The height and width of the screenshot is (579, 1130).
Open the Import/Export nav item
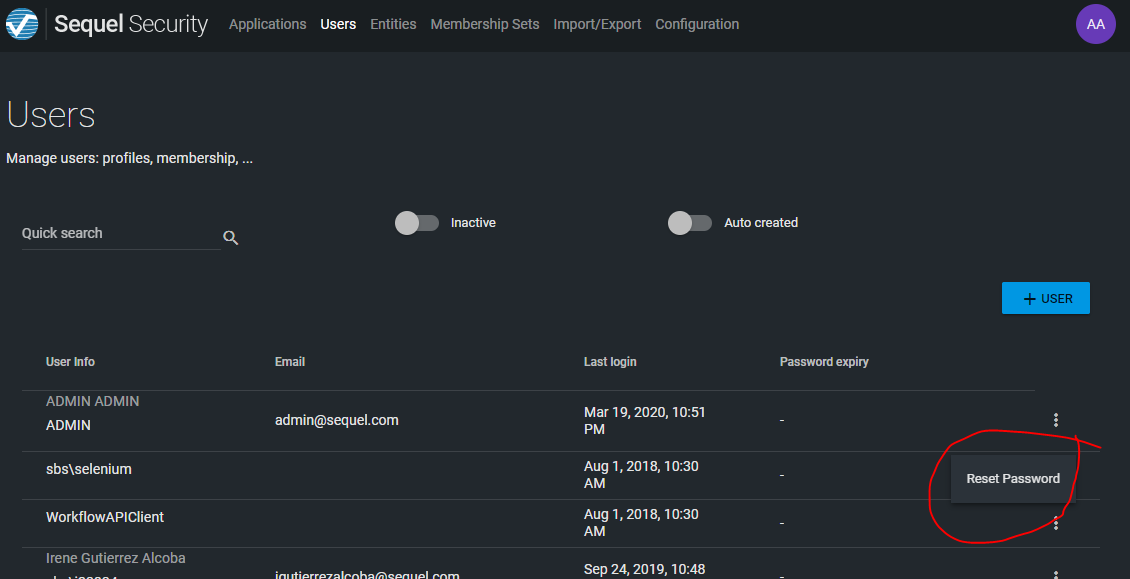click(597, 24)
